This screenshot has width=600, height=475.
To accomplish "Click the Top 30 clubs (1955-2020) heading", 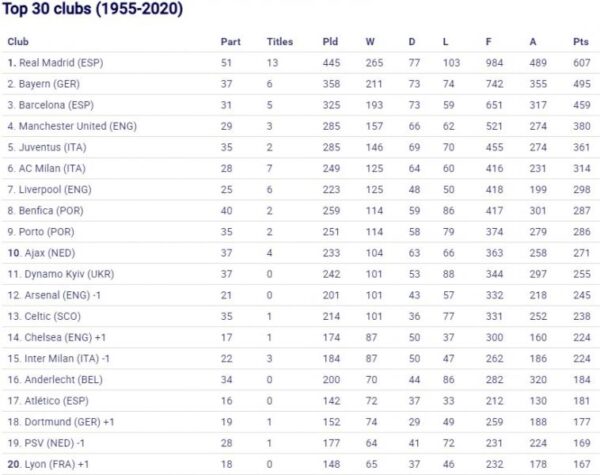I will (x=90, y=10).
